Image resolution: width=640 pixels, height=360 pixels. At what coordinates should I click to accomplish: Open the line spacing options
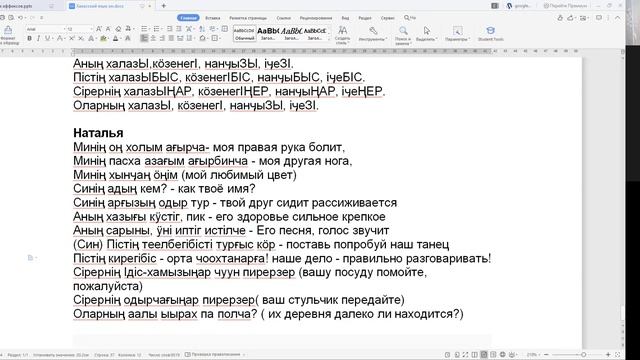coord(190,38)
